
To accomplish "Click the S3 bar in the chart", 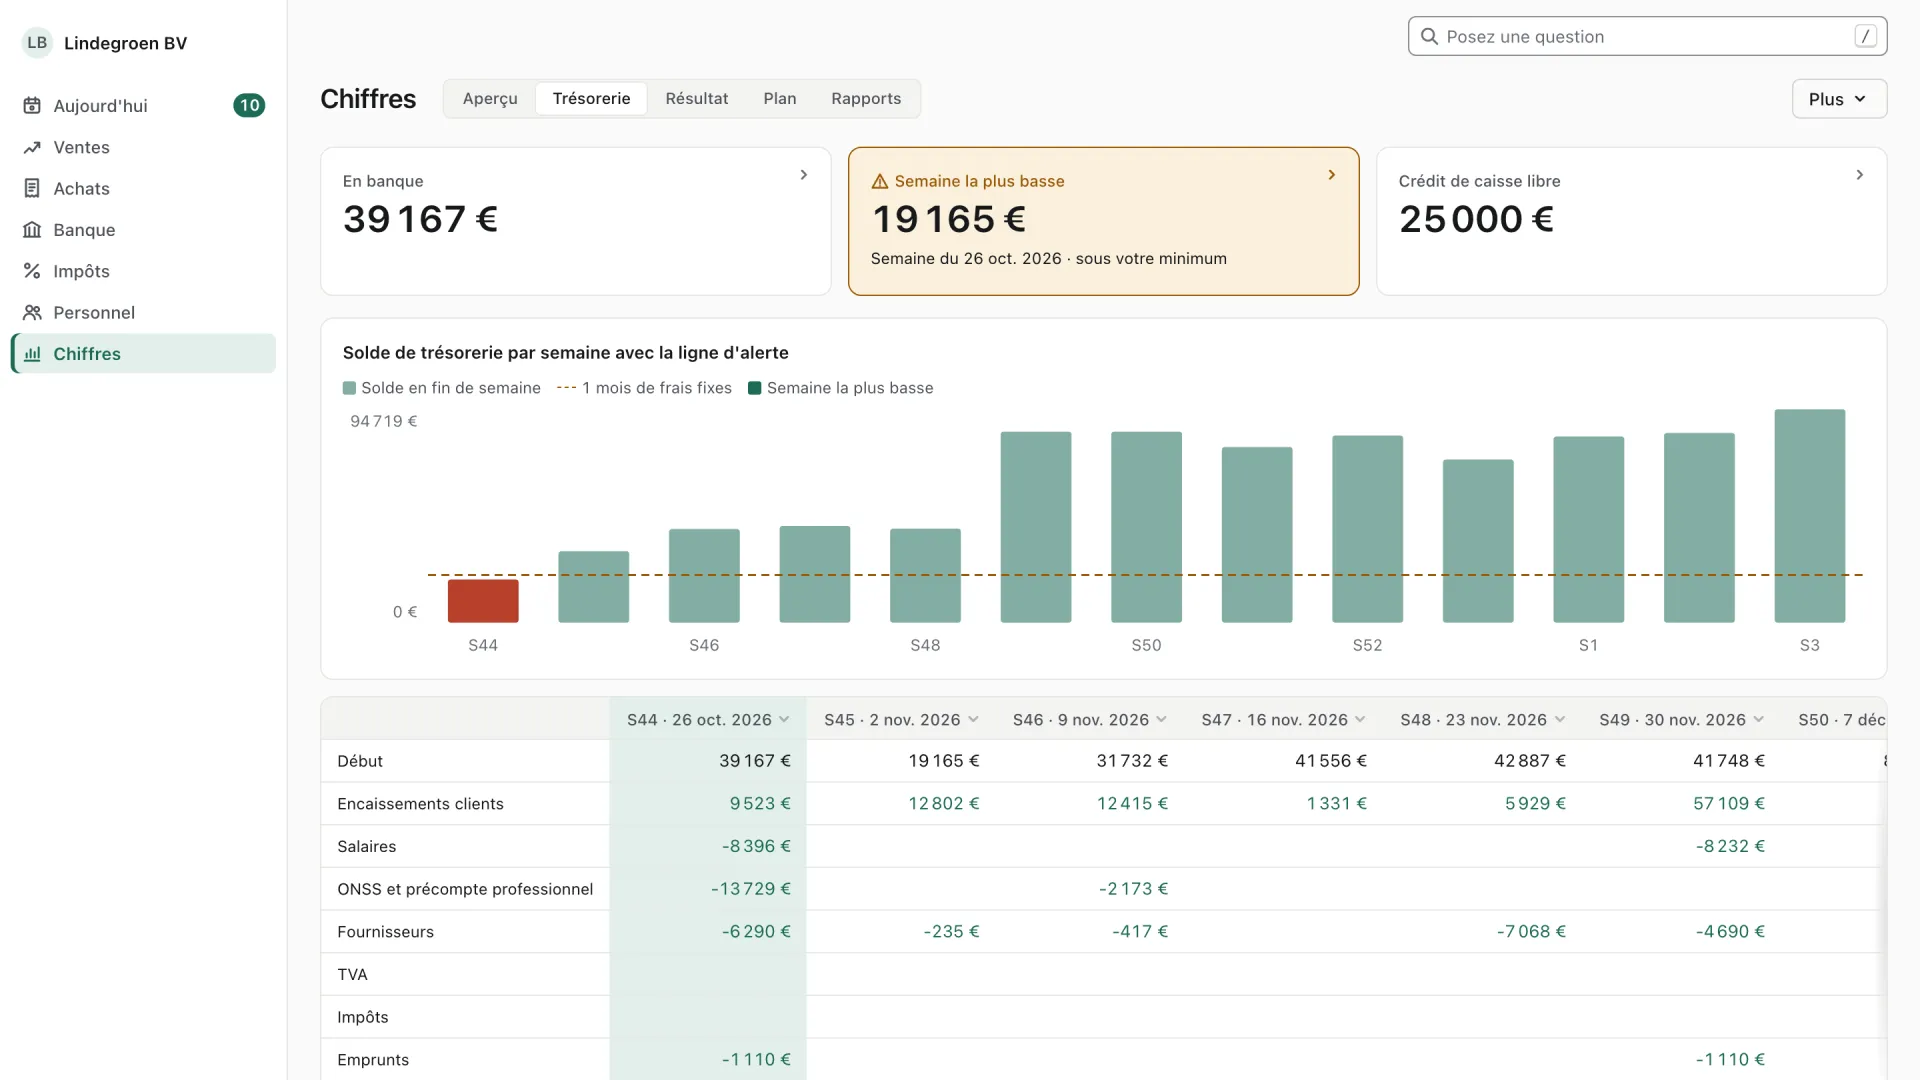I will 1809,516.
